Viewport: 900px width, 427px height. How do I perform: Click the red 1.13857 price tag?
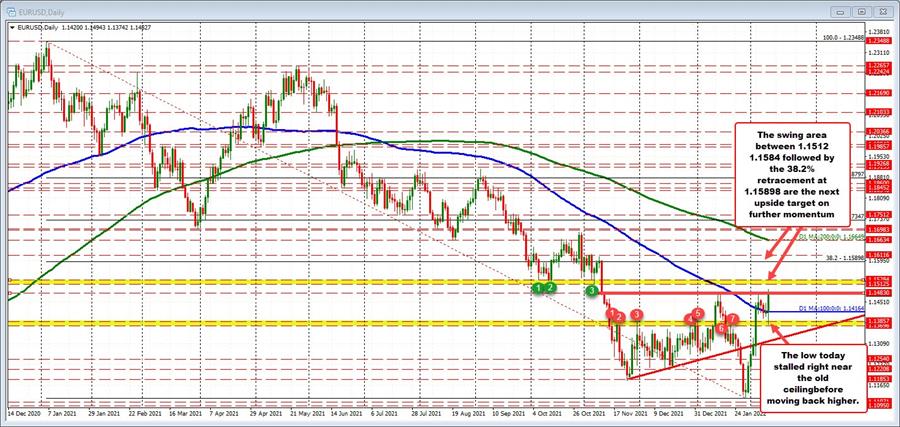877,320
